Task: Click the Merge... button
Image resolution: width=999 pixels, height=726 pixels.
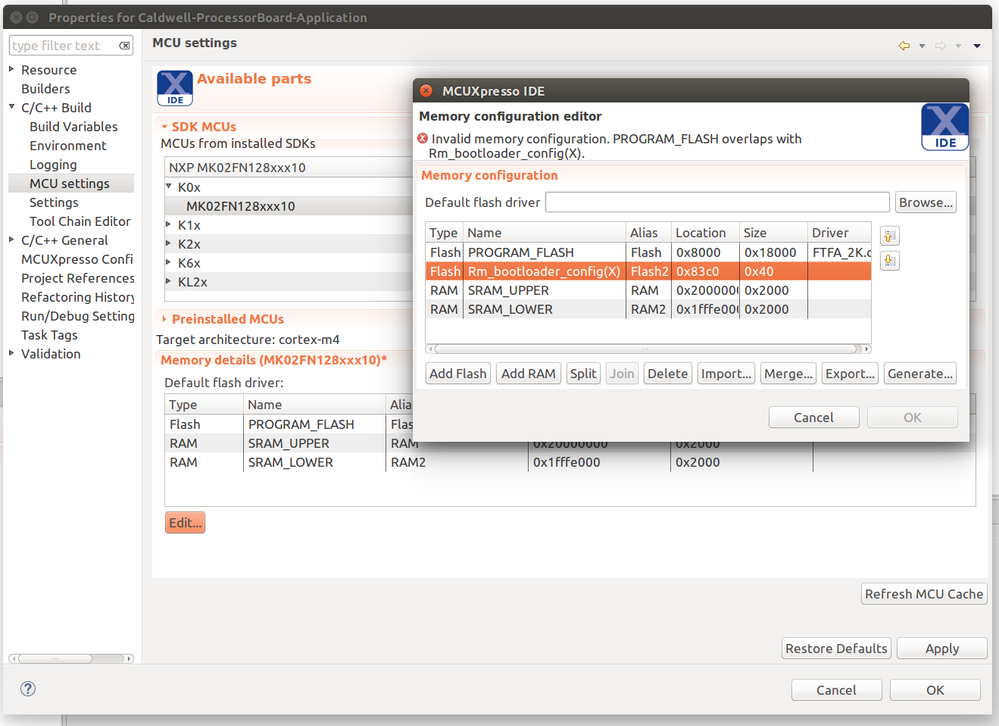Action: [x=788, y=373]
